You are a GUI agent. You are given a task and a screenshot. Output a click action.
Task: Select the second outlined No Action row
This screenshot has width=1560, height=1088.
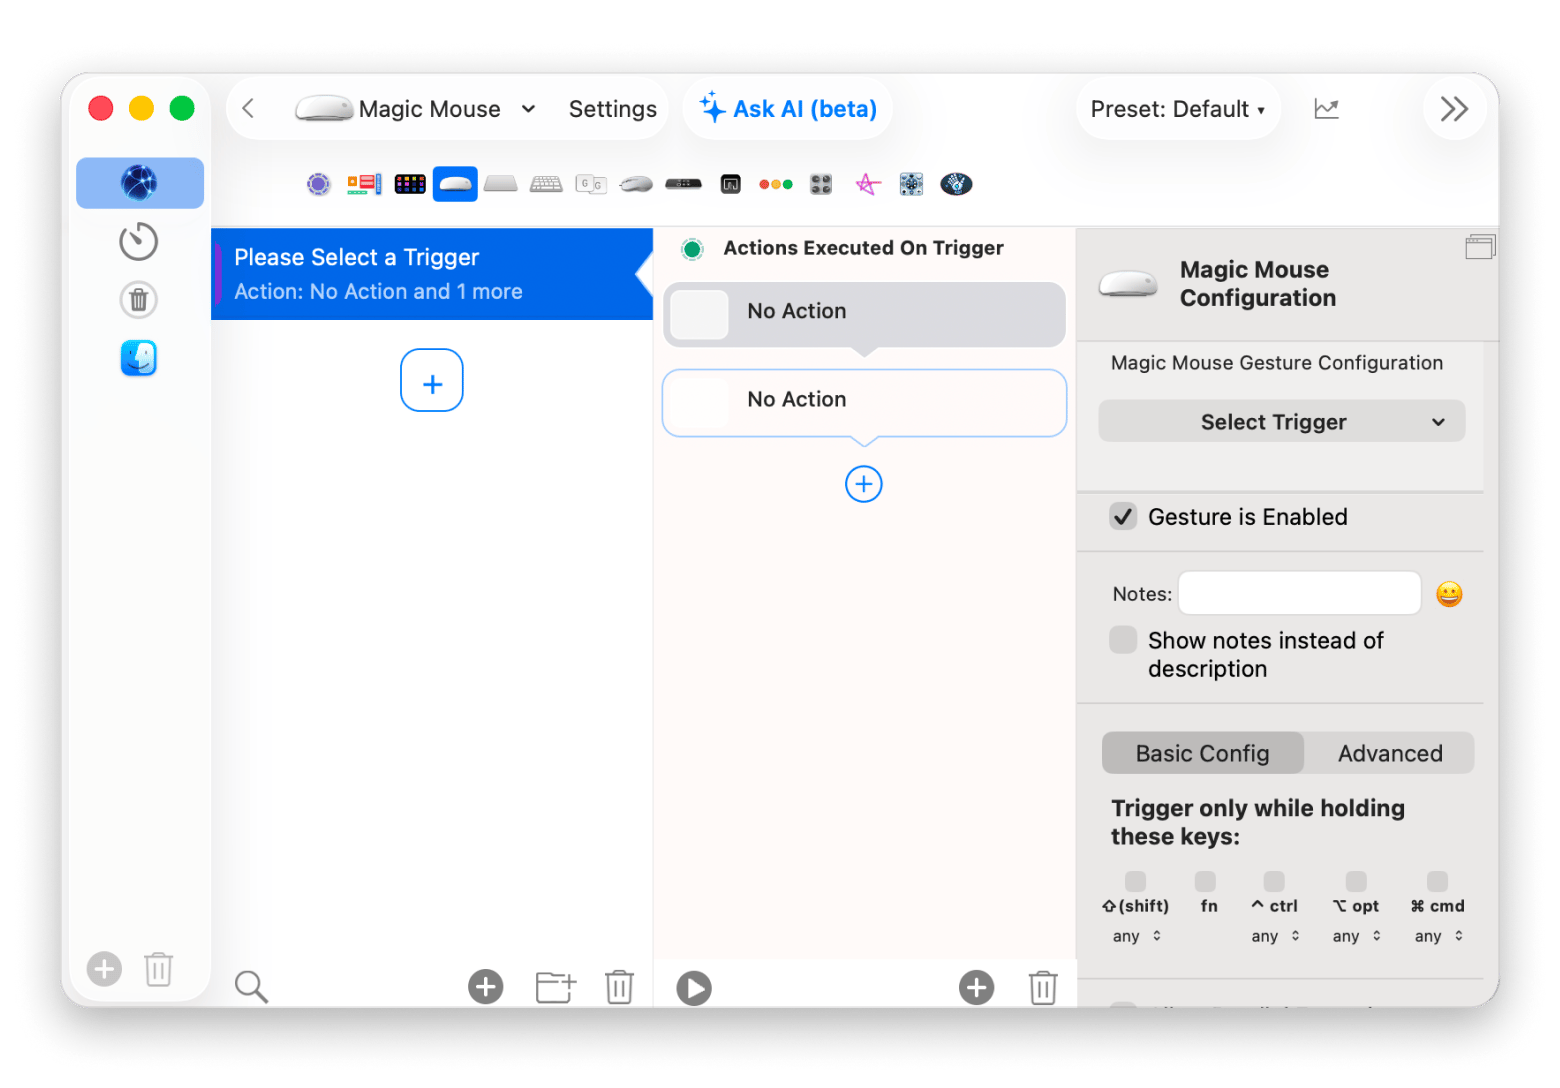tap(865, 403)
